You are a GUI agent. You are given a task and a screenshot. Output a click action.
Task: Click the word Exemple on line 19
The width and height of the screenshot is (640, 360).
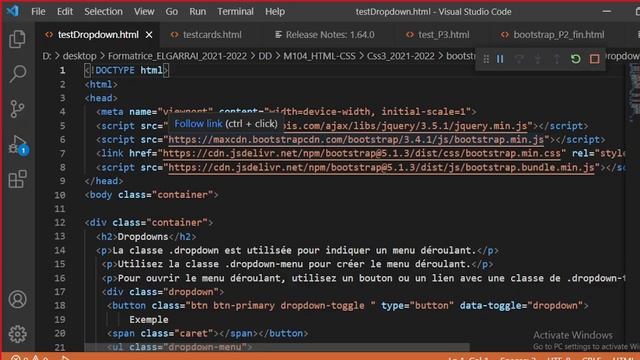point(149,320)
